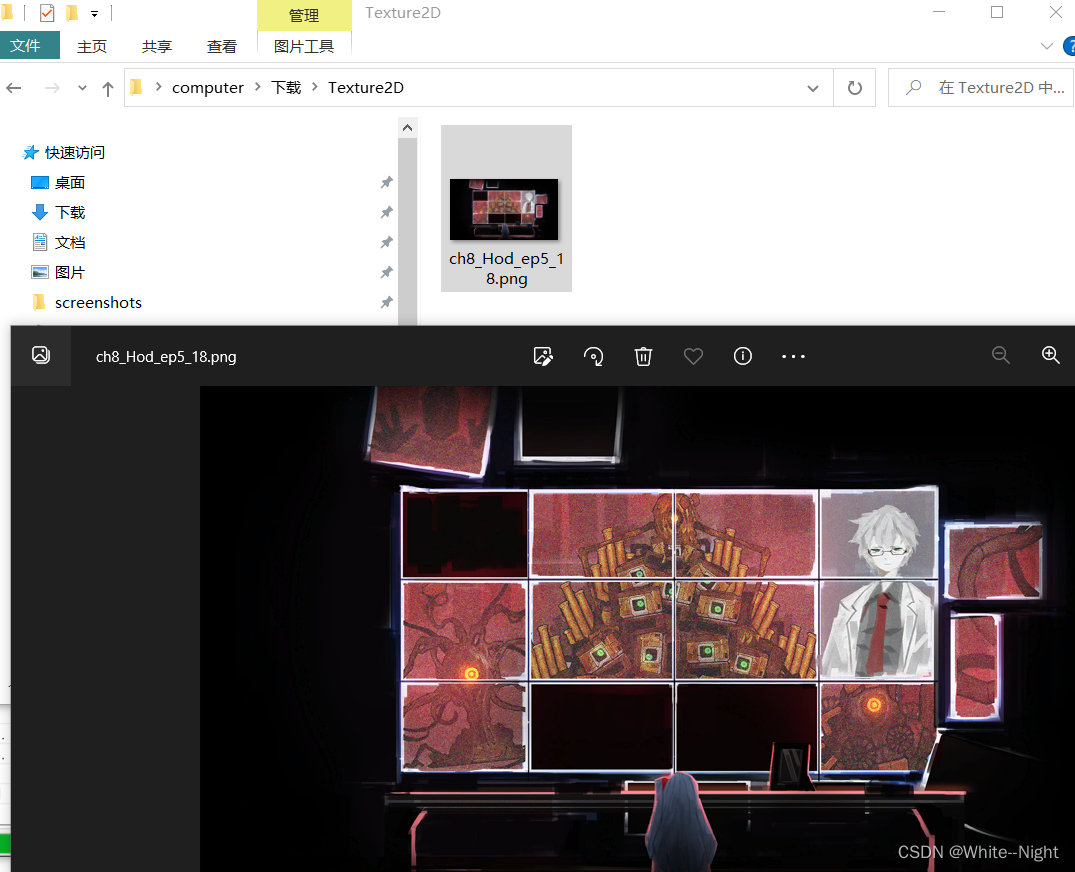The width and height of the screenshot is (1075, 872).
Task: Click Texture2D in the address path
Action: 365,88
